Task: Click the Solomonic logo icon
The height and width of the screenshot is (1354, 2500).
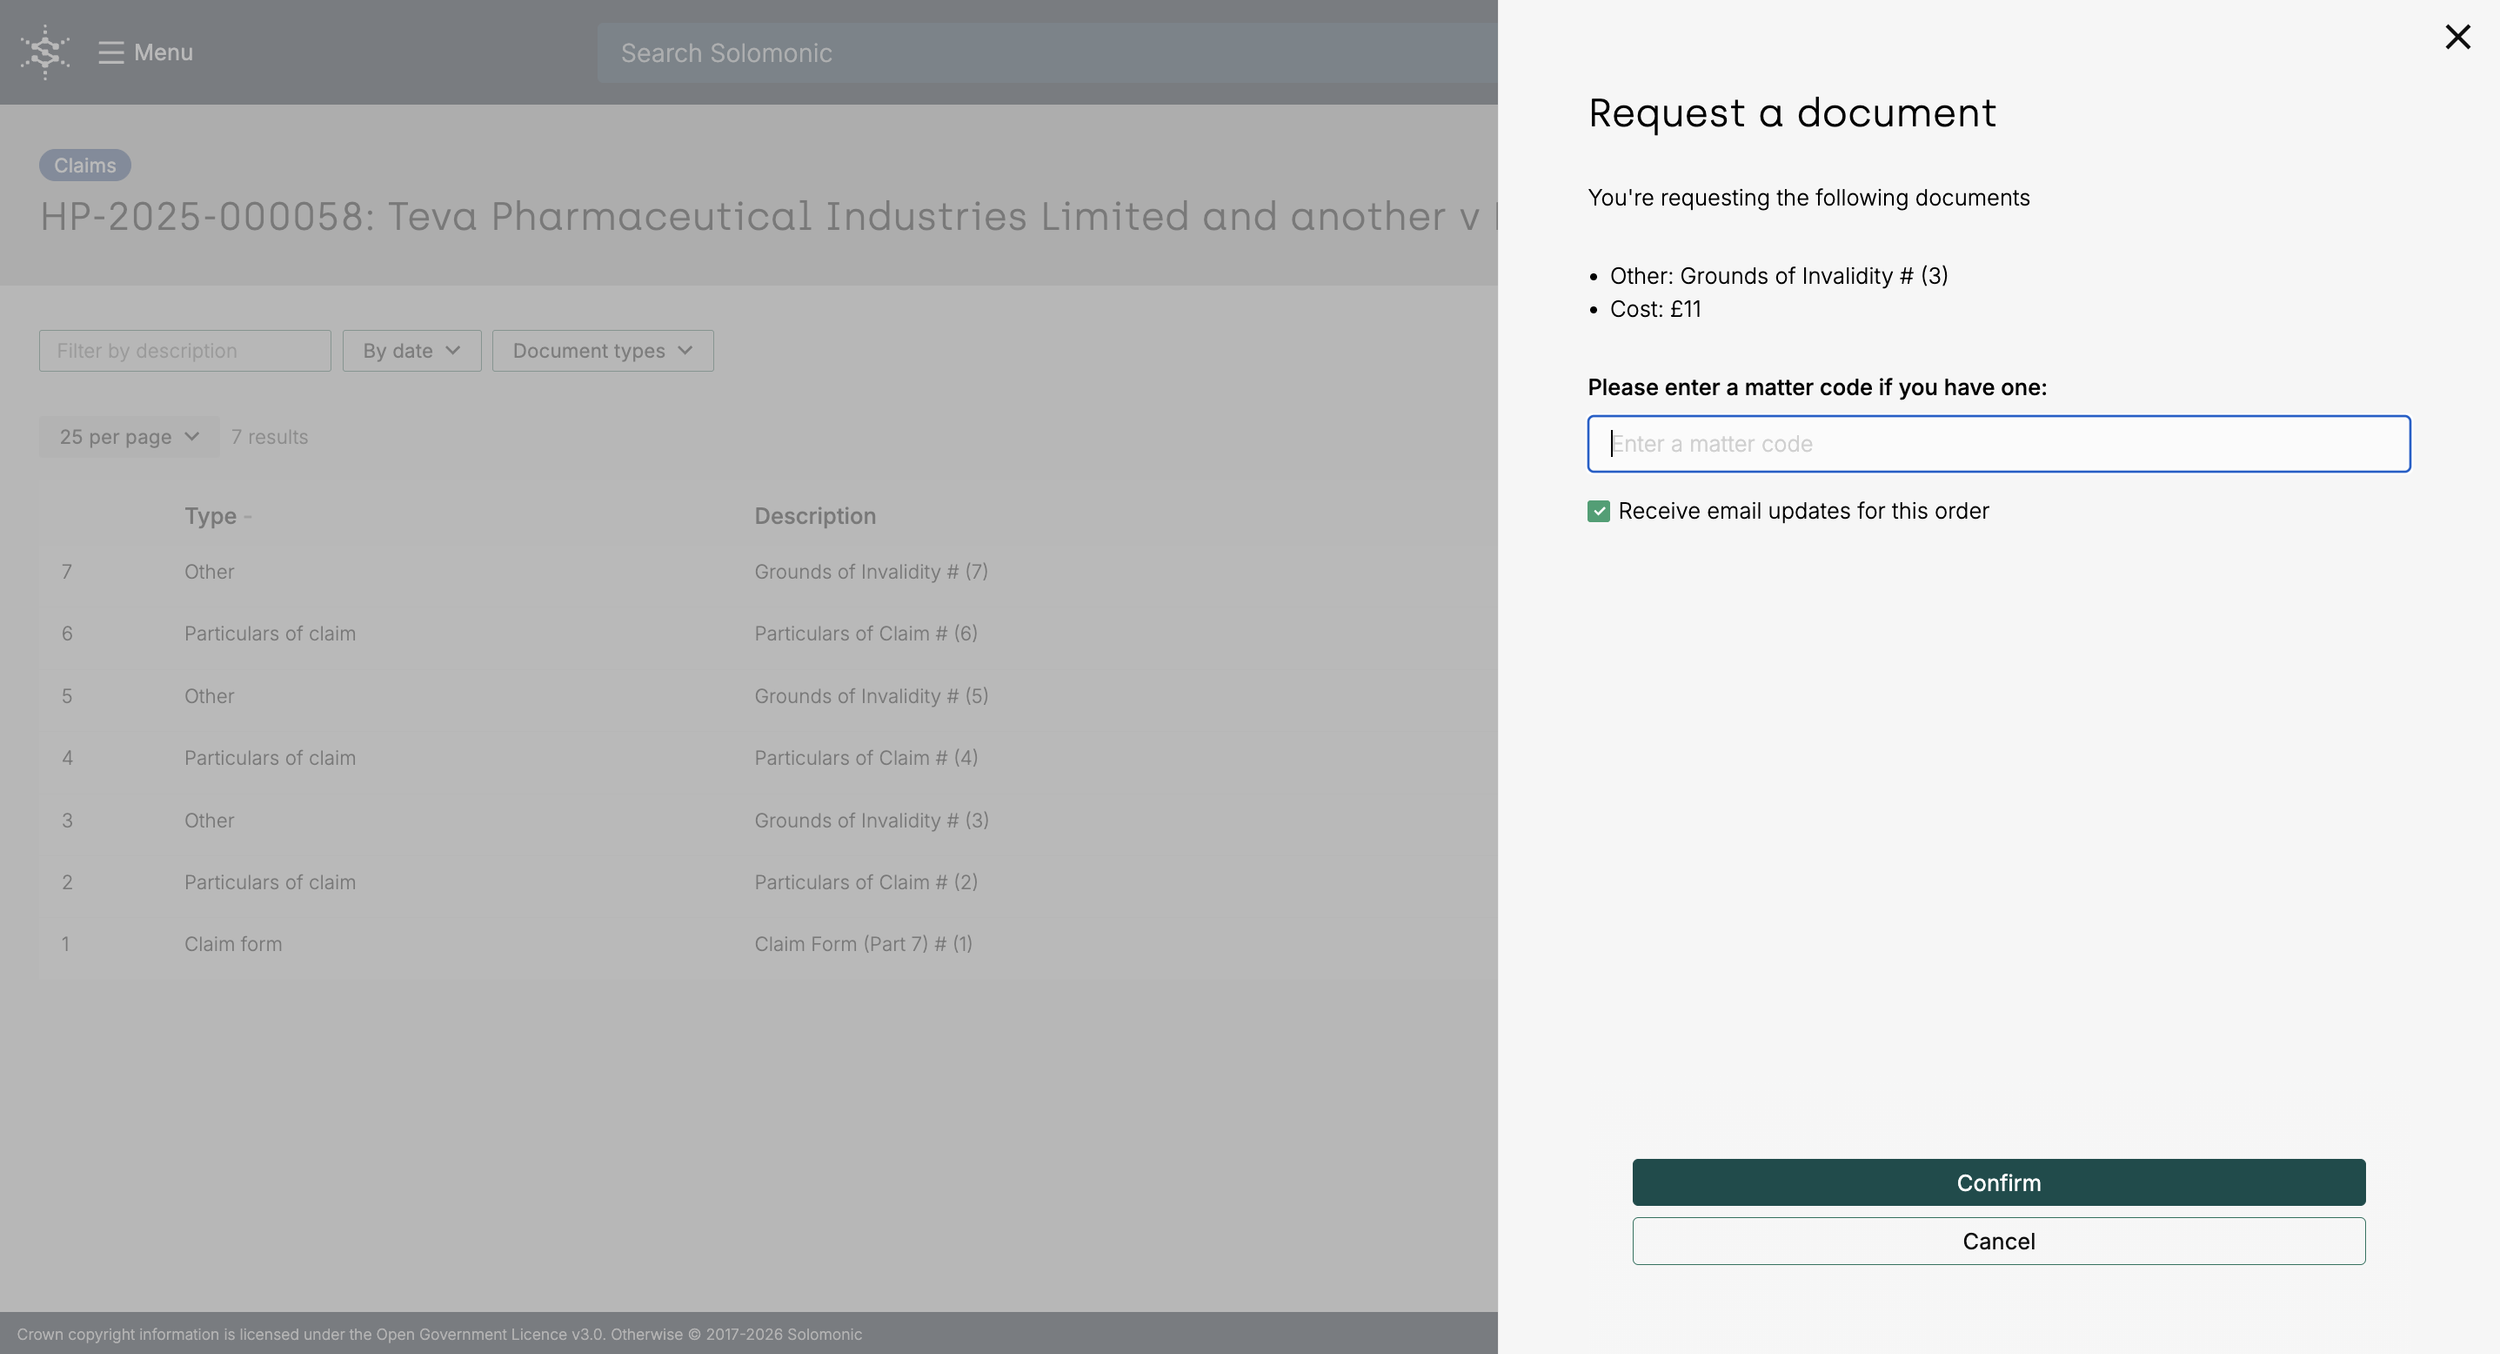Action: [45, 52]
